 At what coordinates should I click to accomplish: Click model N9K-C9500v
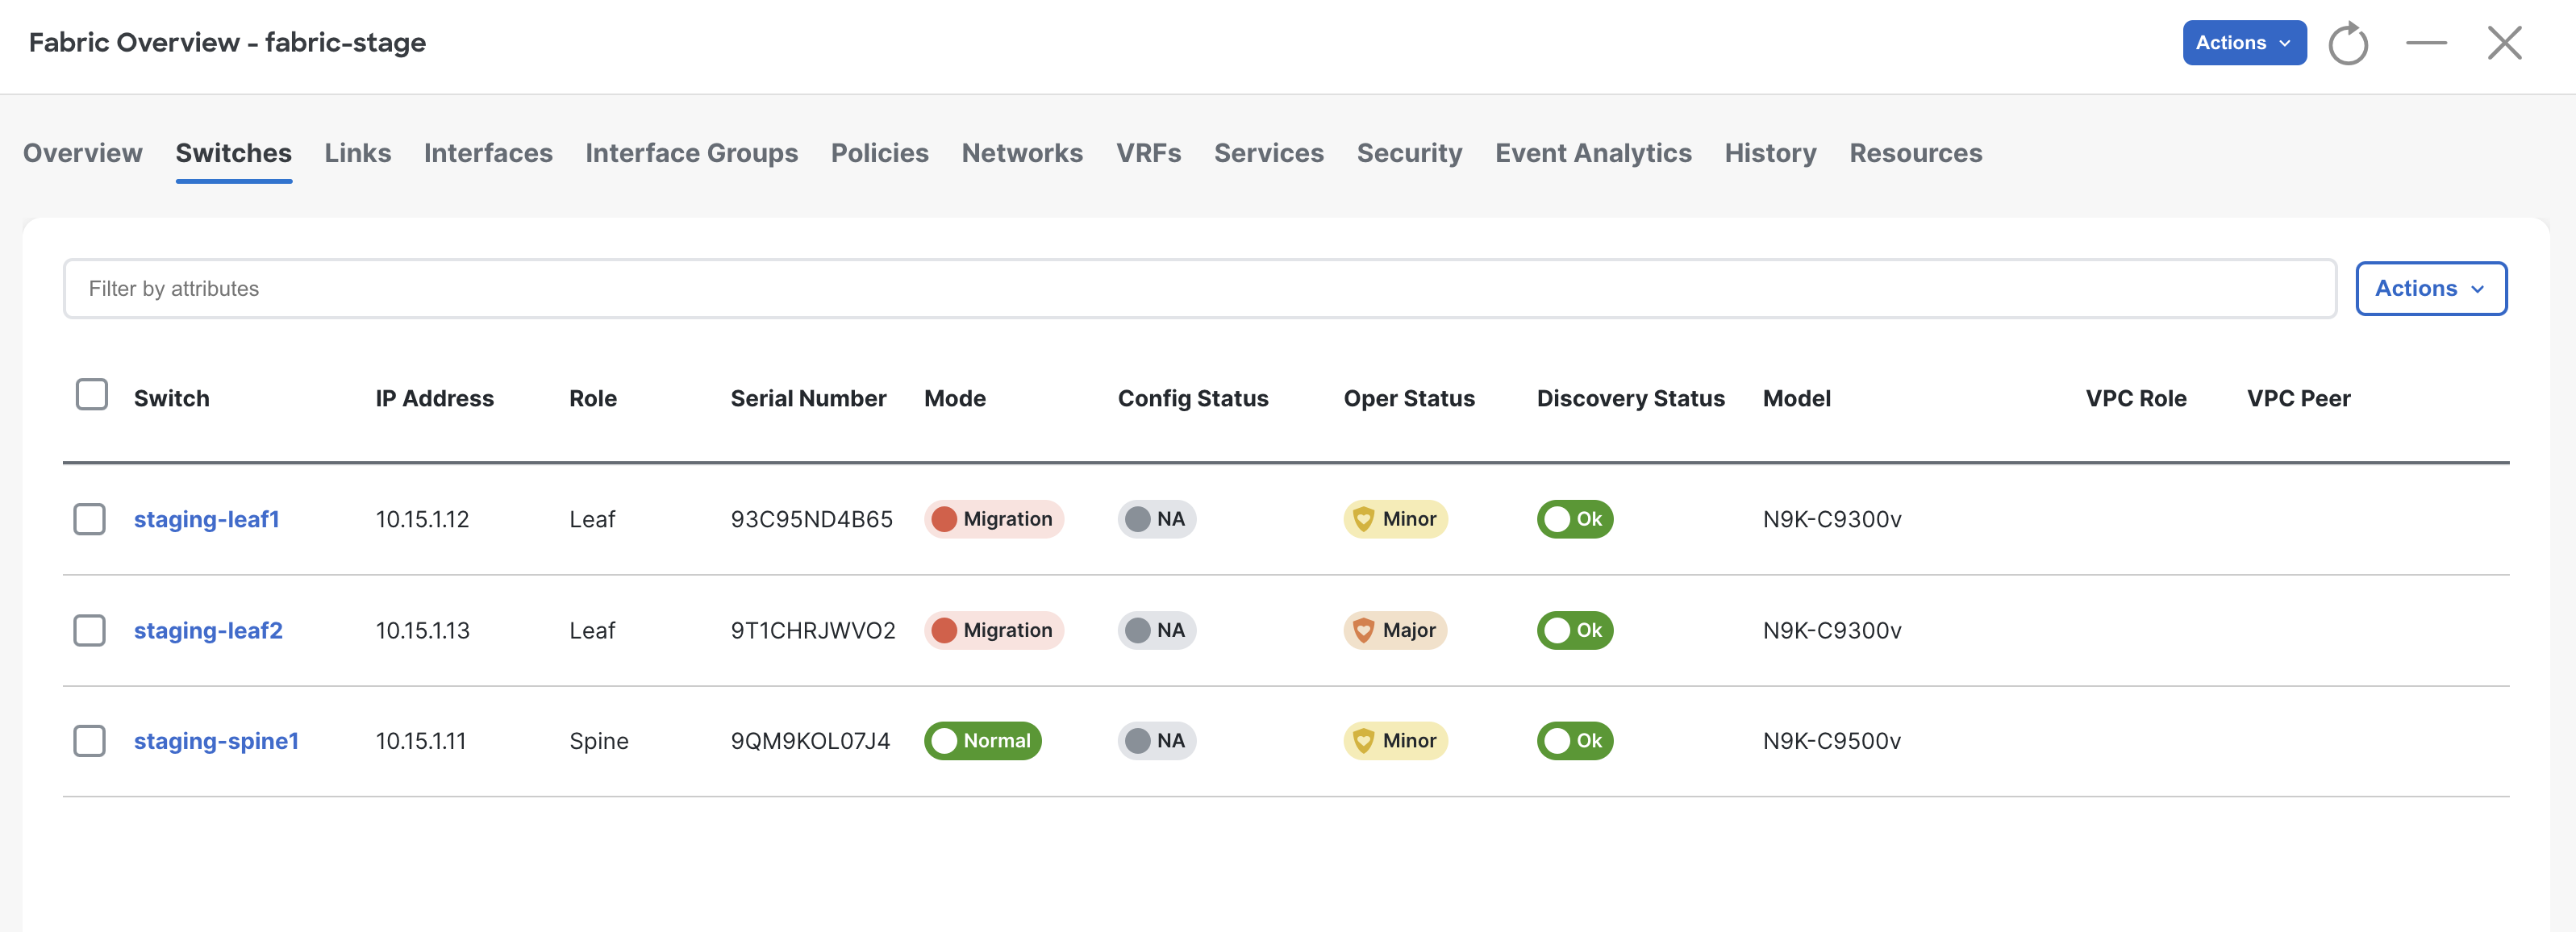(x=1832, y=741)
